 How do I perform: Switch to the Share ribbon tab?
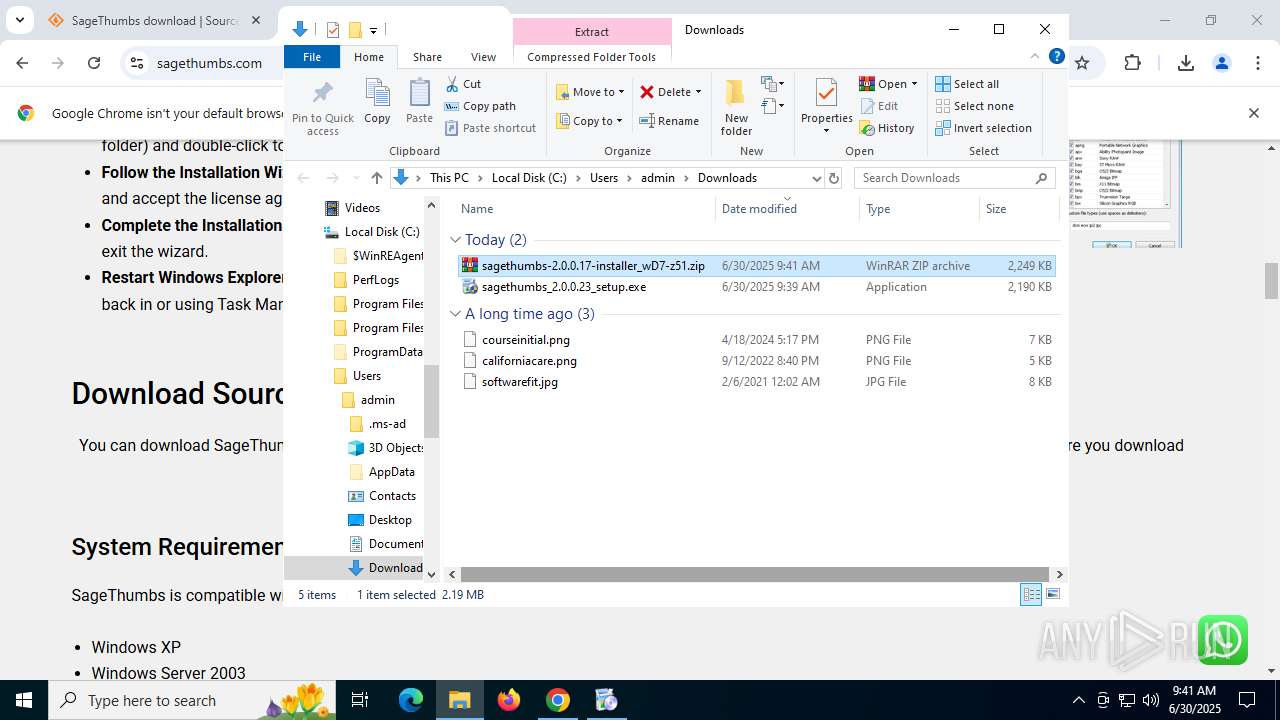427,57
